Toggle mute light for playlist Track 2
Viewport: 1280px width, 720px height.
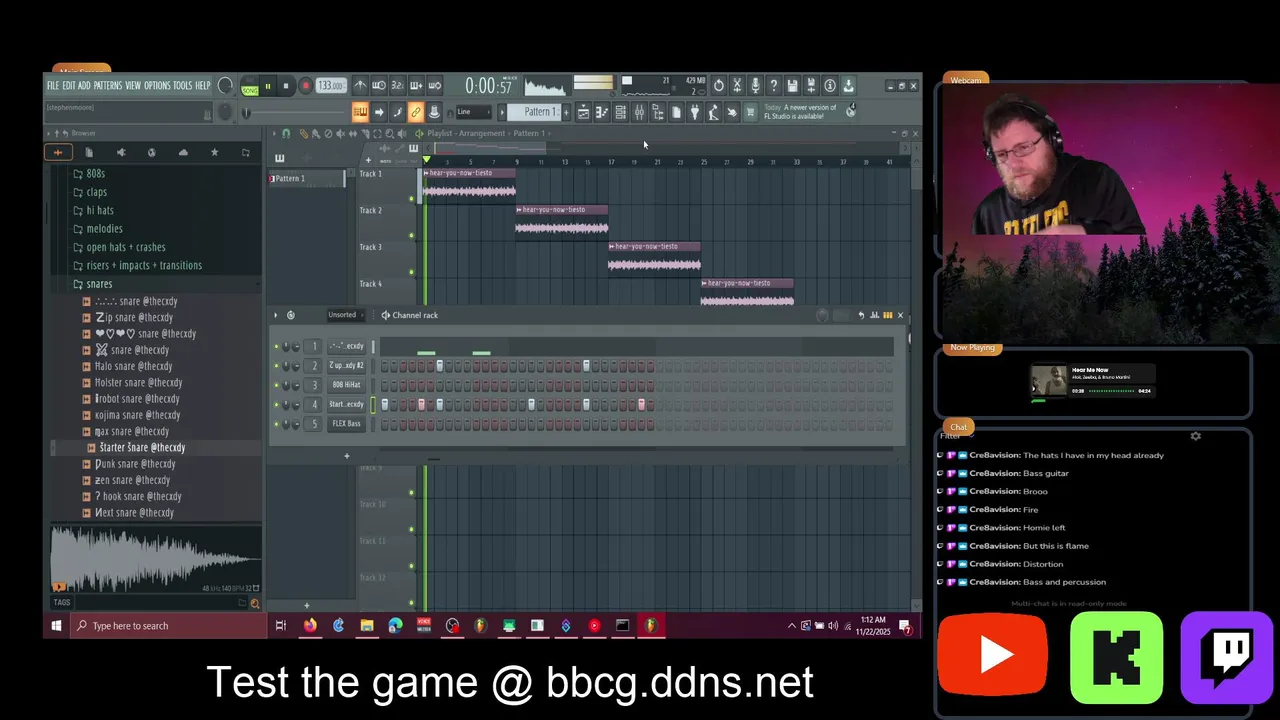pyautogui.click(x=411, y=236)
